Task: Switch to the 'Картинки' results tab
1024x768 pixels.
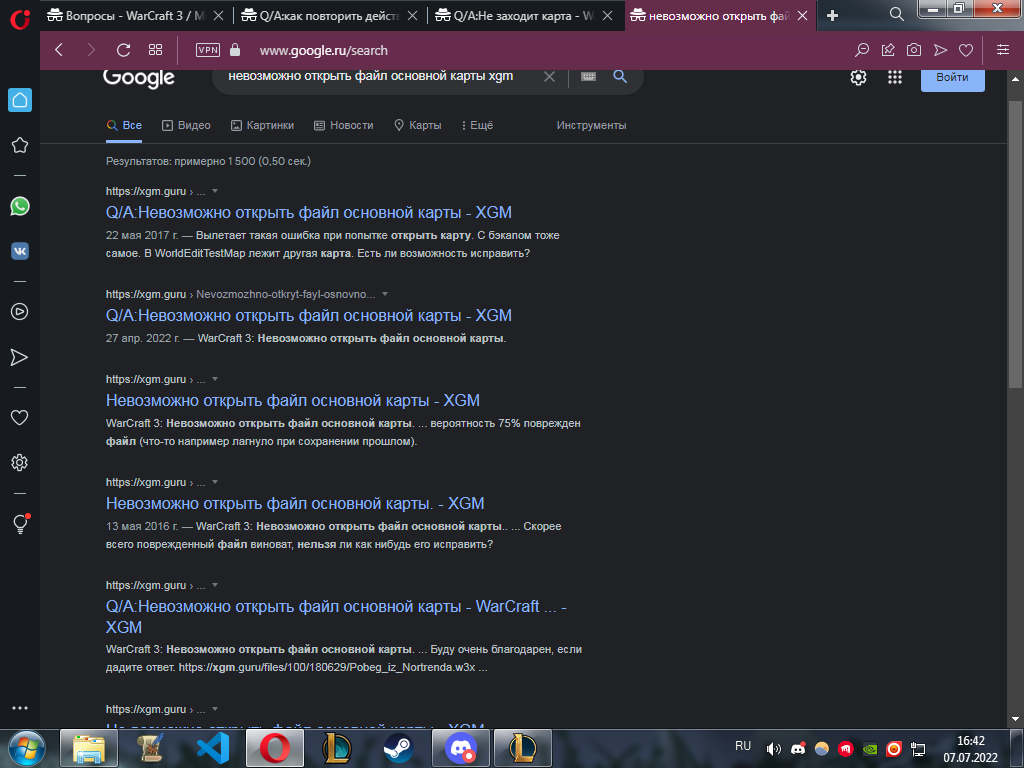Action: (x=263, y=125)
